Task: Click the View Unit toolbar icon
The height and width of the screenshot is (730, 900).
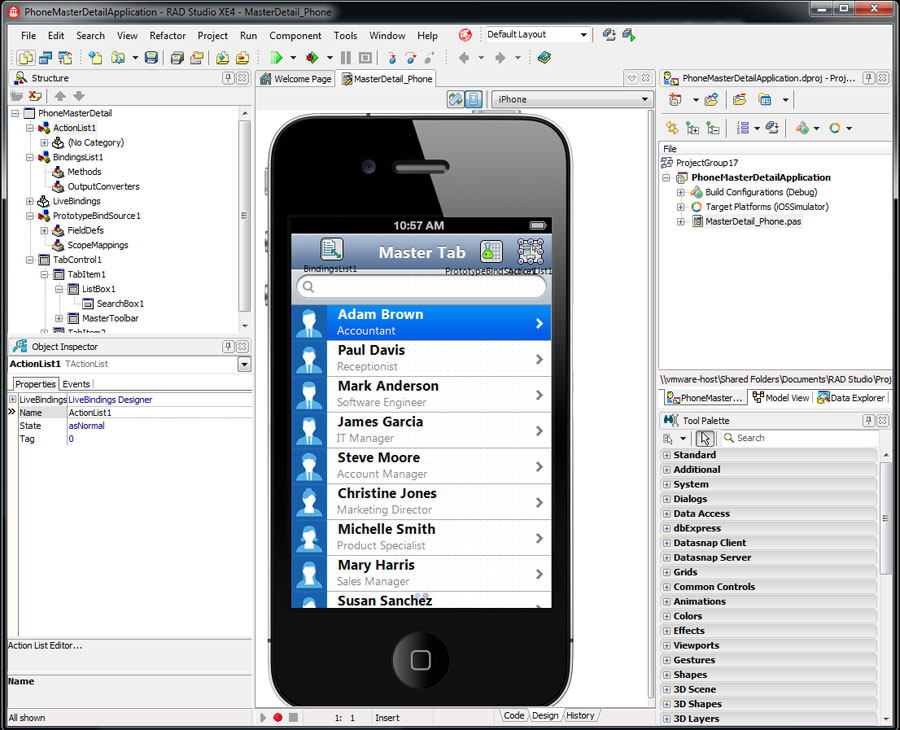Action: (26, 57)
